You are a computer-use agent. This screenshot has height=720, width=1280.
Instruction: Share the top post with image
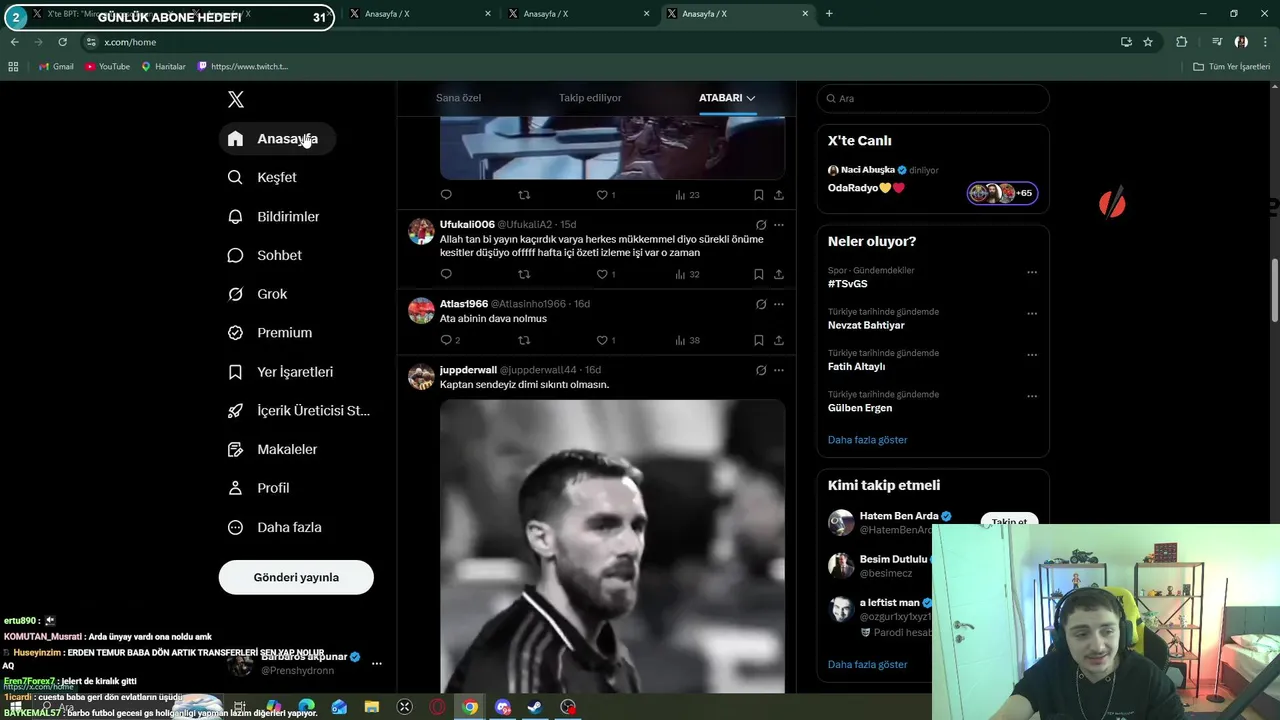coord(779,195)
